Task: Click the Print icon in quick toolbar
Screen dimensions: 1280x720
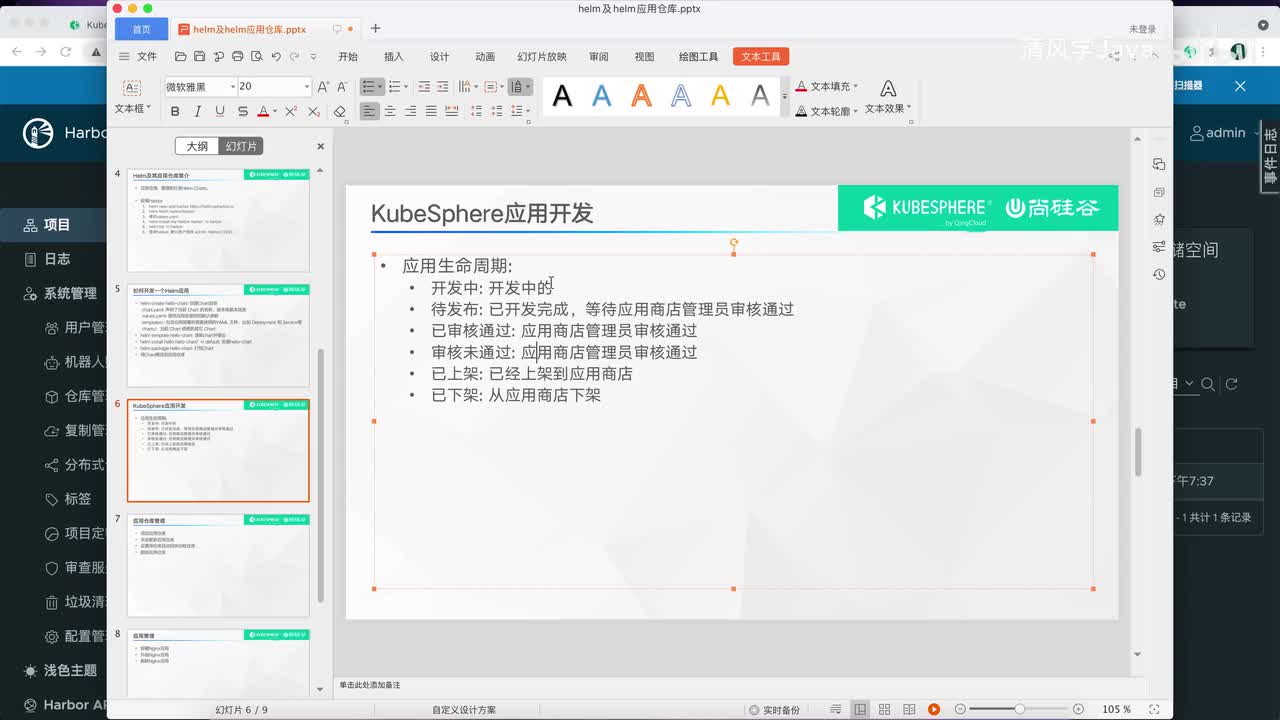Action: pyautogui.click(x=237, y=57)
